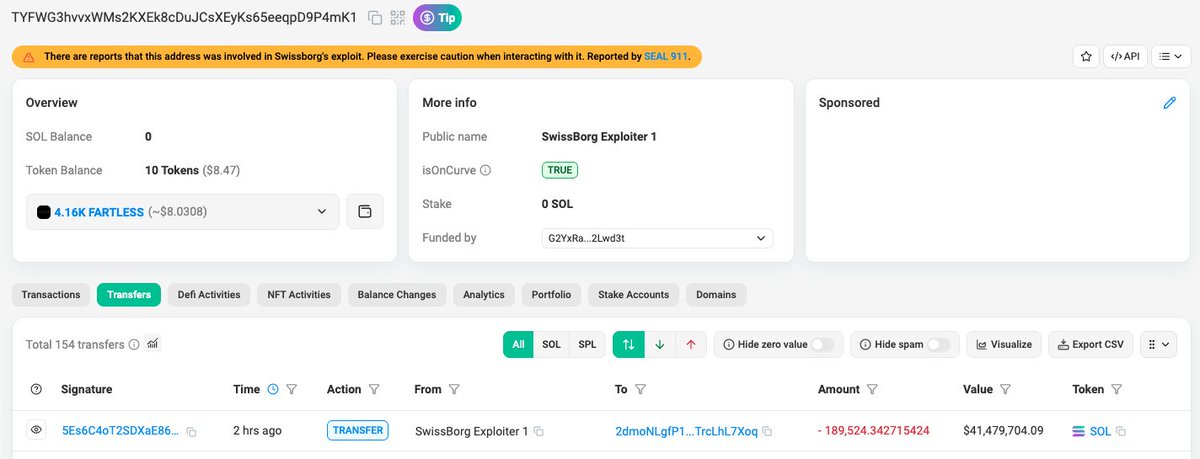Go to the Balance Changes tab

click(397, 295)
